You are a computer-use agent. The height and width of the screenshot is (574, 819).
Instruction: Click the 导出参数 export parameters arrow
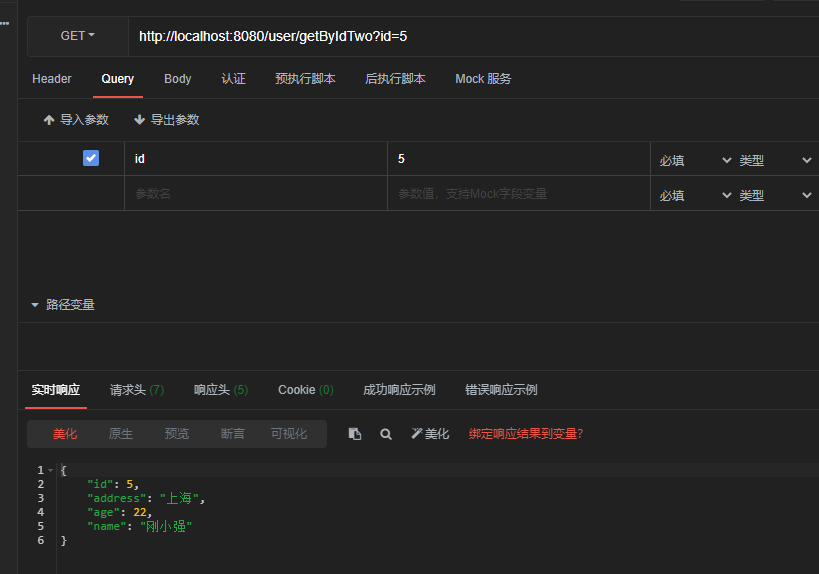[140, 120]
